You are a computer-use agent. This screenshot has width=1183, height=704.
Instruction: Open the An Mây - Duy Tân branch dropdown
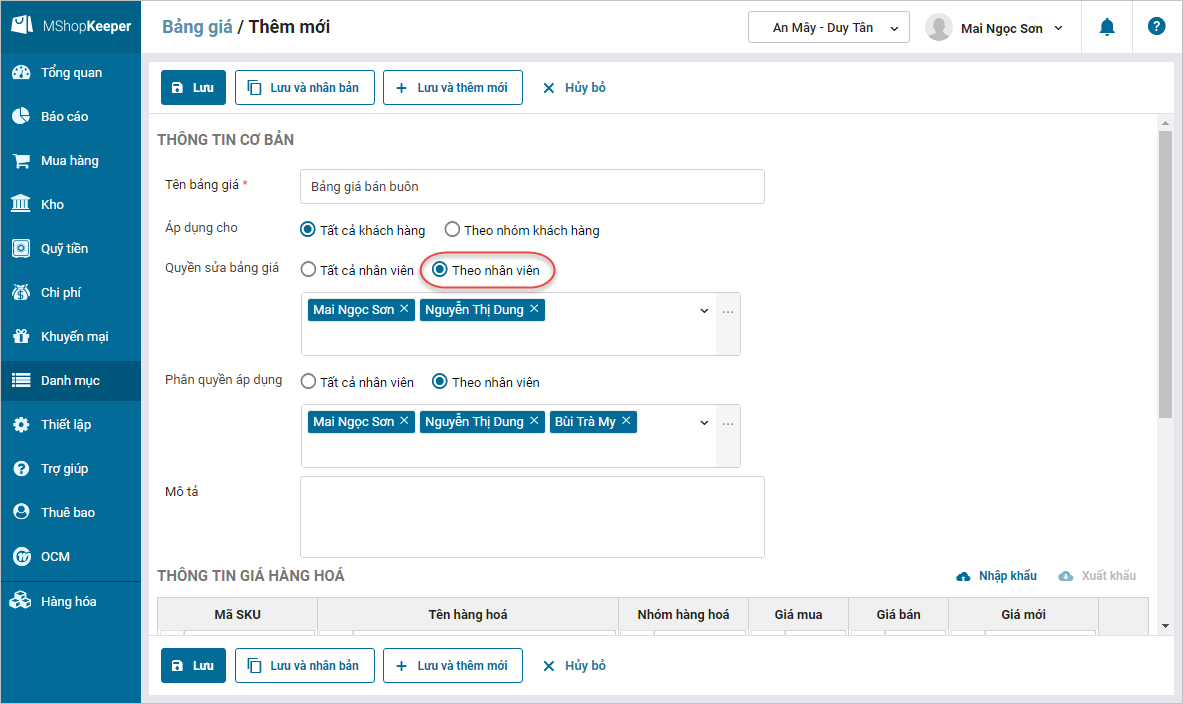pyautogui.click(x=828, y=28)
